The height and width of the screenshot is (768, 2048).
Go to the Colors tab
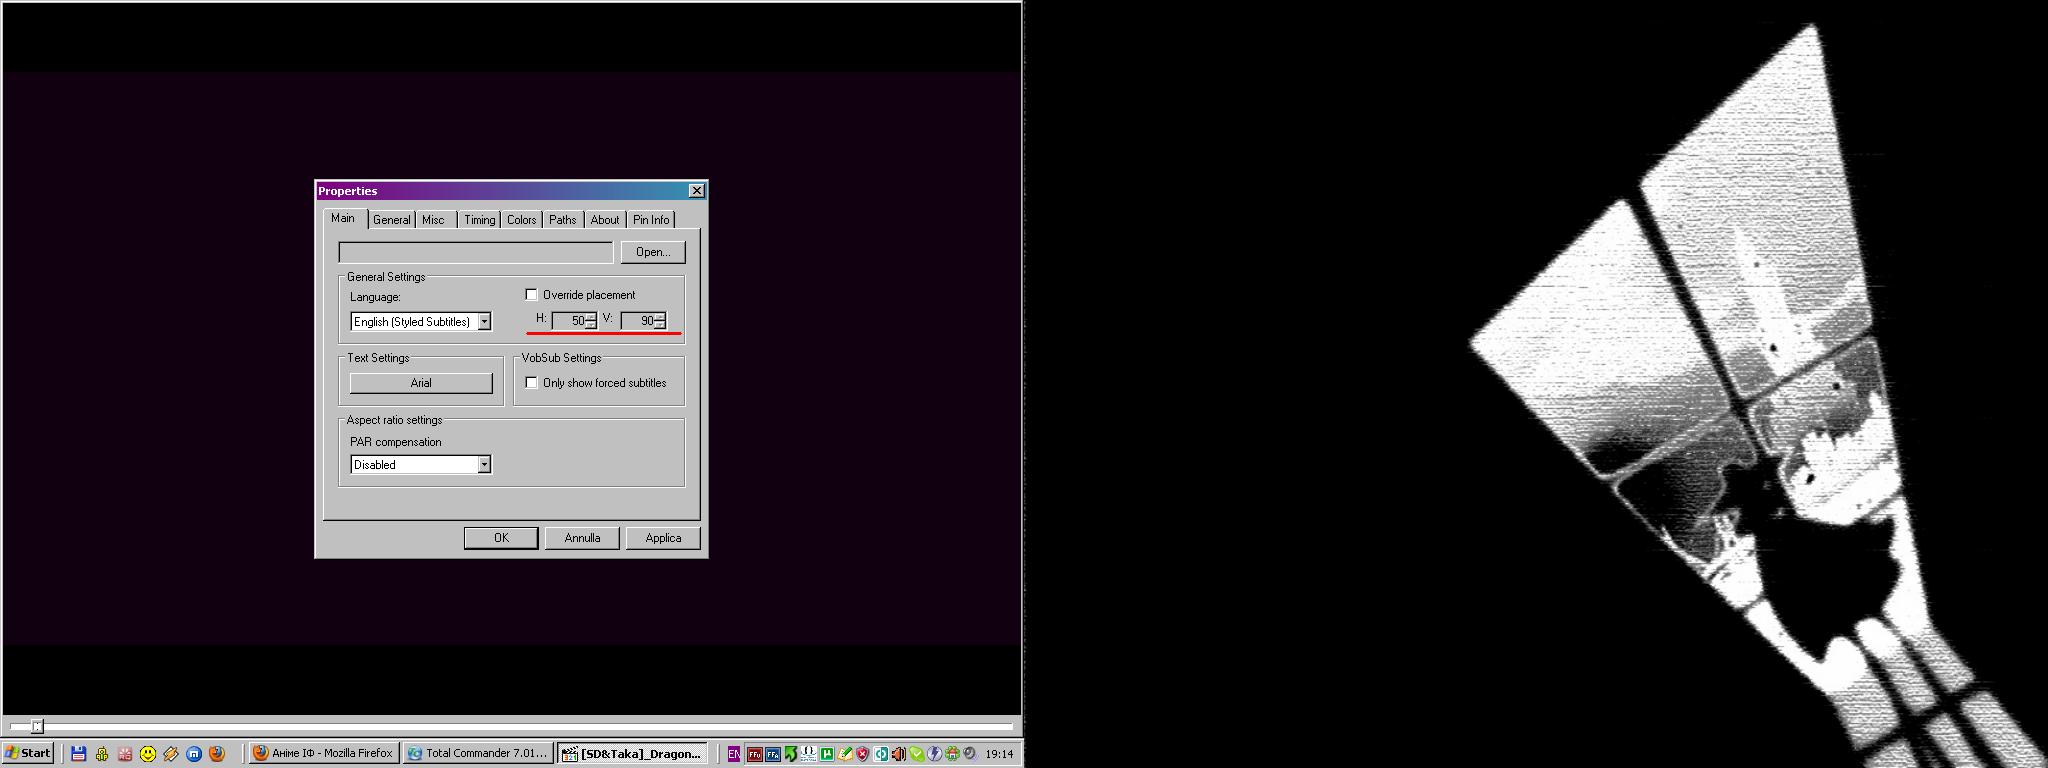click(521, 220)
